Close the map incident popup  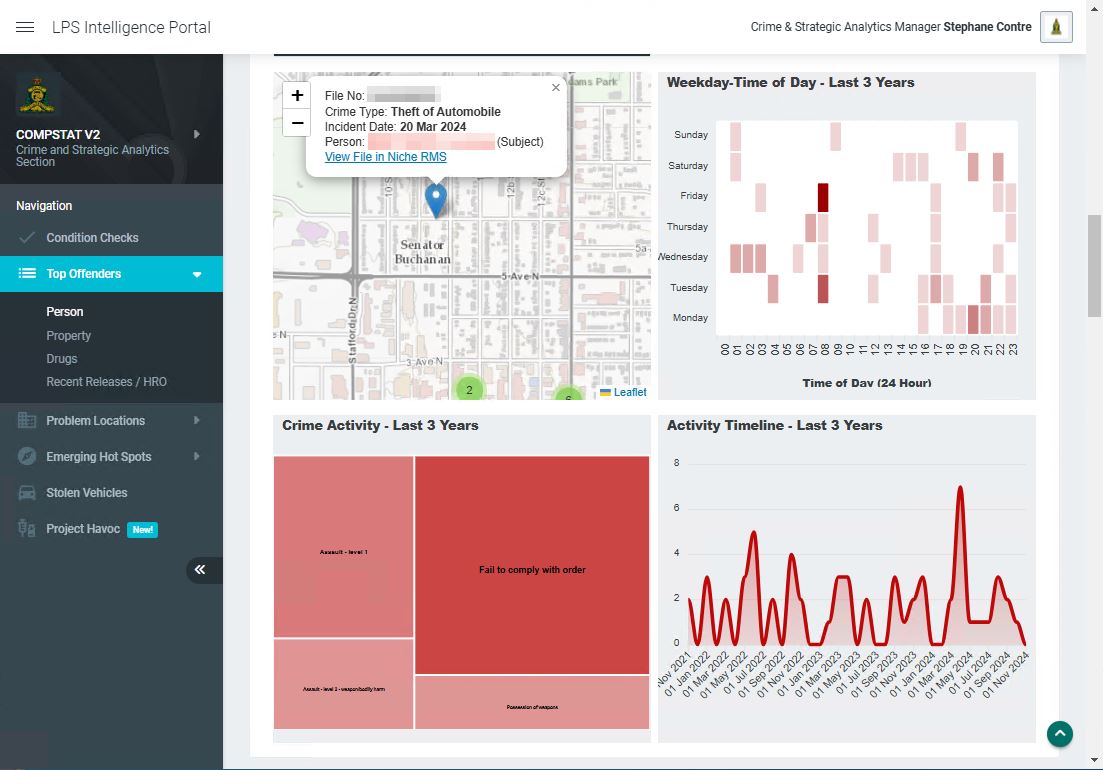[x=556, y=88]
